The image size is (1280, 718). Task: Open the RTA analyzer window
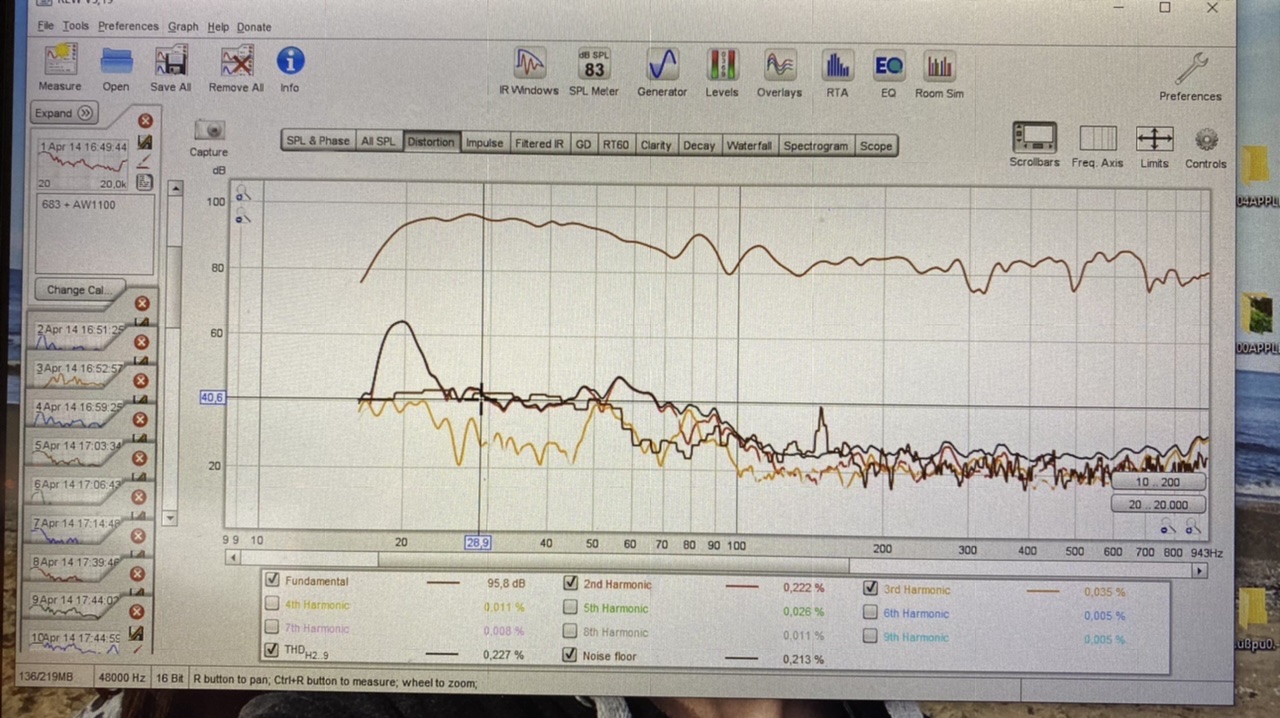point(837,66)
